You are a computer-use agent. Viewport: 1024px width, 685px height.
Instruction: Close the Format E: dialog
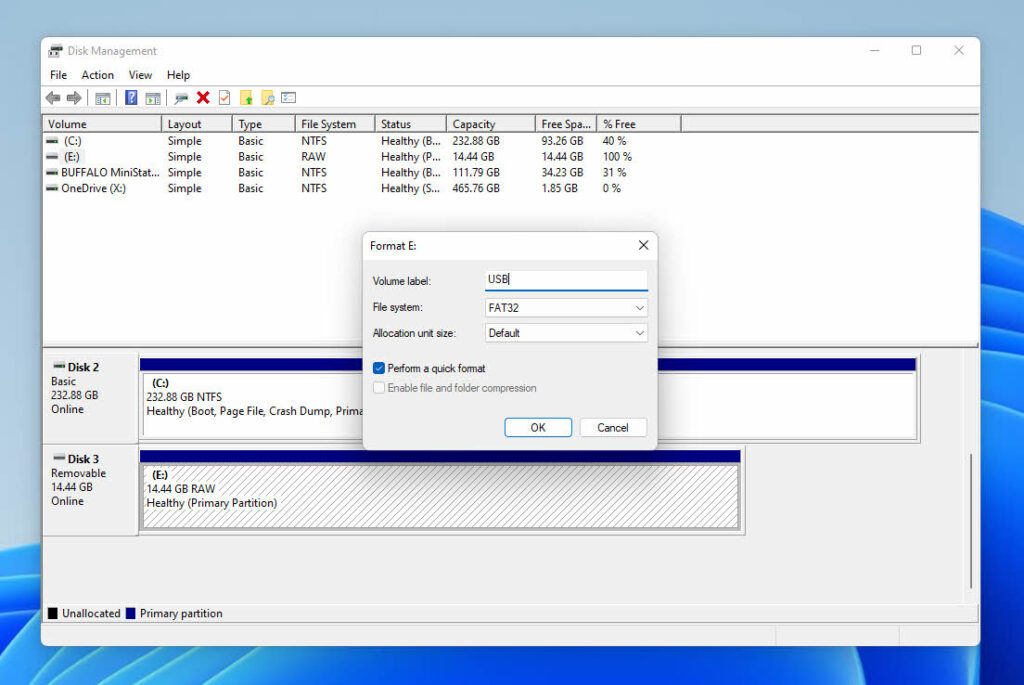pos(643,245)
